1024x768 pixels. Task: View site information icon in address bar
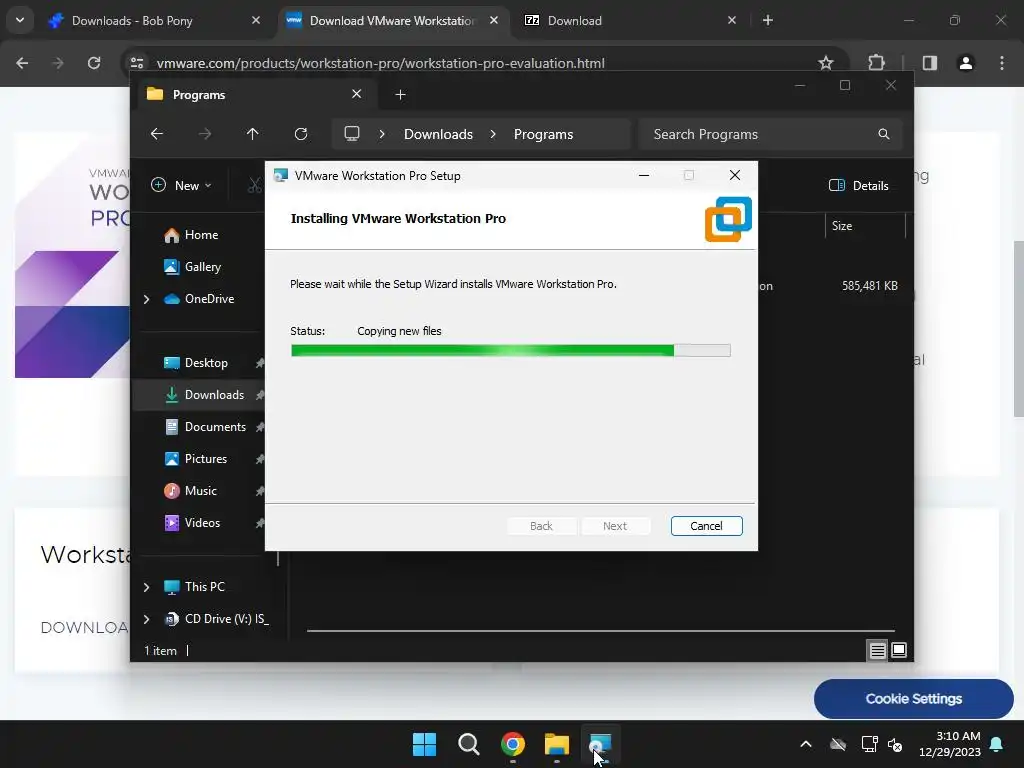(137, 63)
